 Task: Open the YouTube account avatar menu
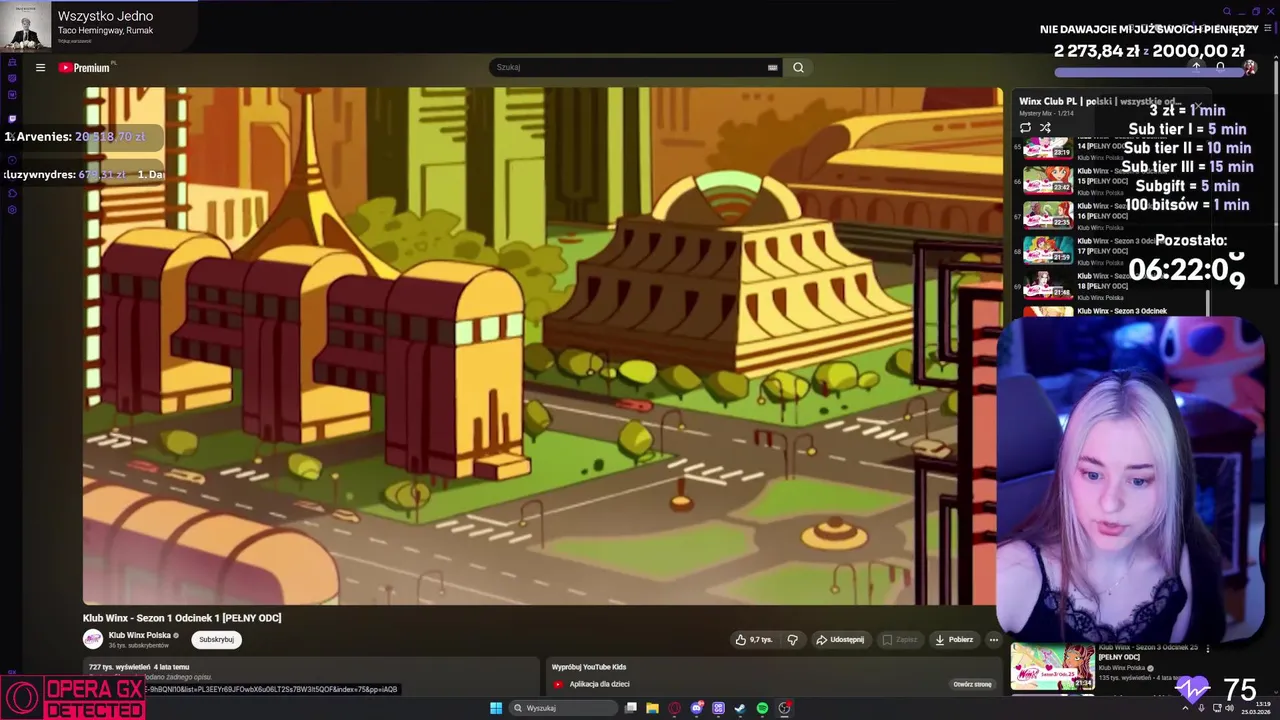coord(1249,67)
